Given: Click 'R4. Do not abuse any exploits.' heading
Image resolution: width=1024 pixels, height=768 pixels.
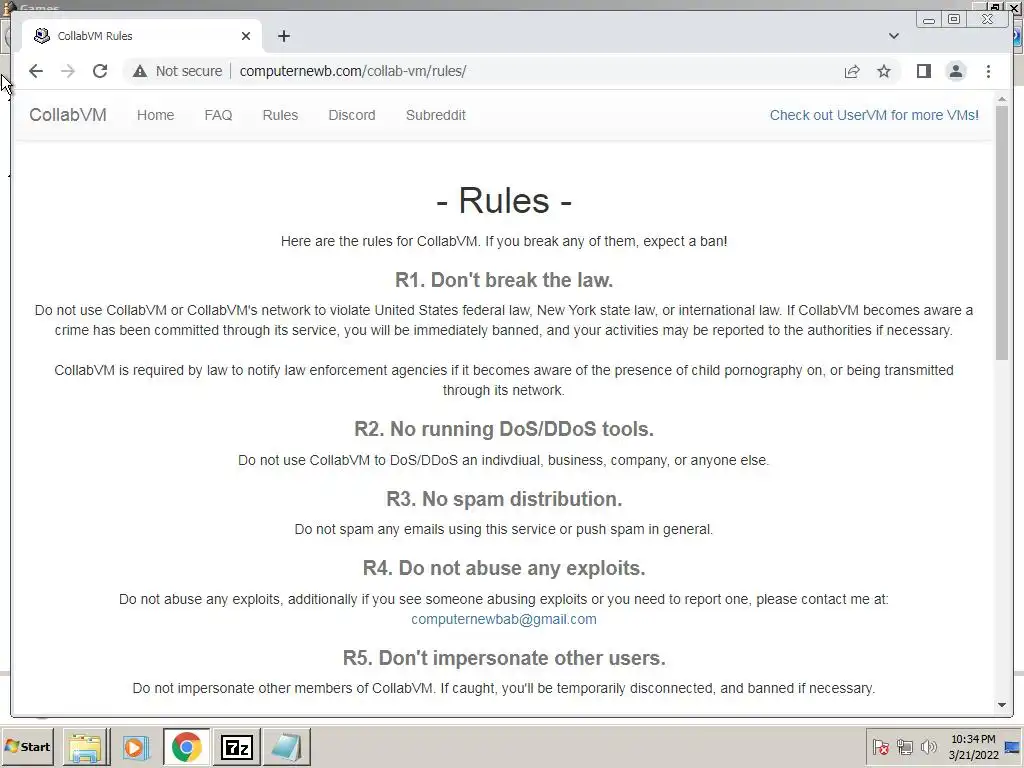Looking at the screenshot, I should (504, 568).
